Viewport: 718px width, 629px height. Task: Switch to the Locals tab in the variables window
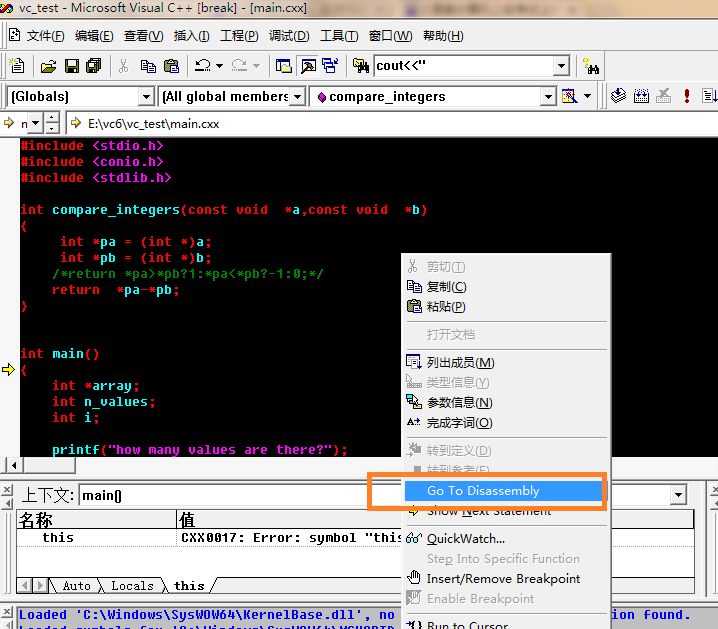(x=132, y=586)
